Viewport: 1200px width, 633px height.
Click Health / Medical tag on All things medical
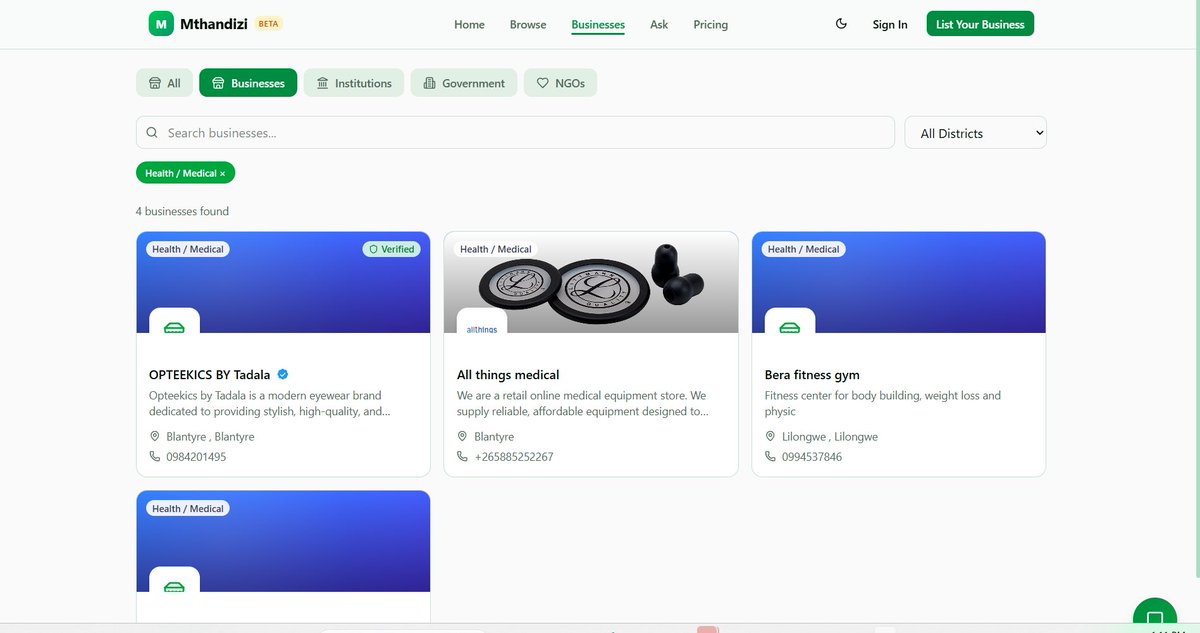click(x=496, y=249)
